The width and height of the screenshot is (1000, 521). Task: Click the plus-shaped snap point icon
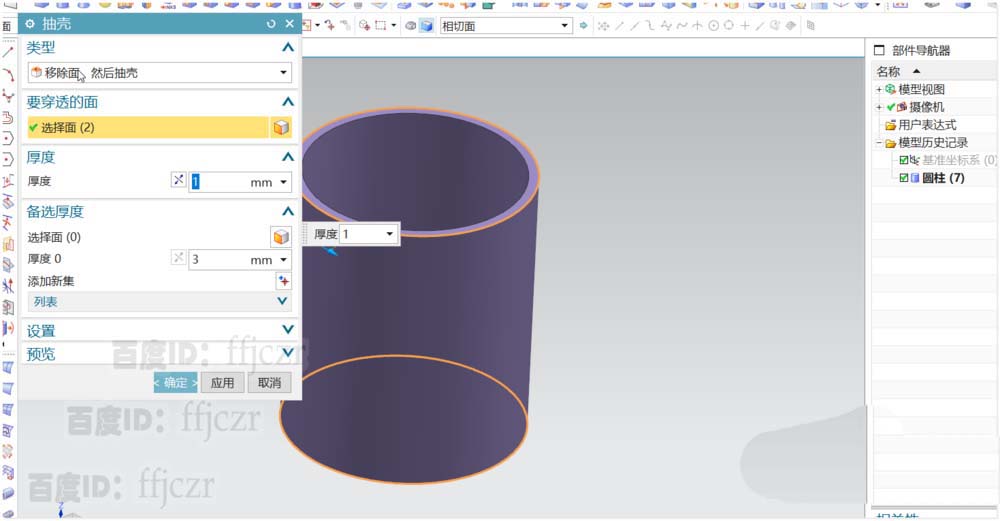click(744, 26)
